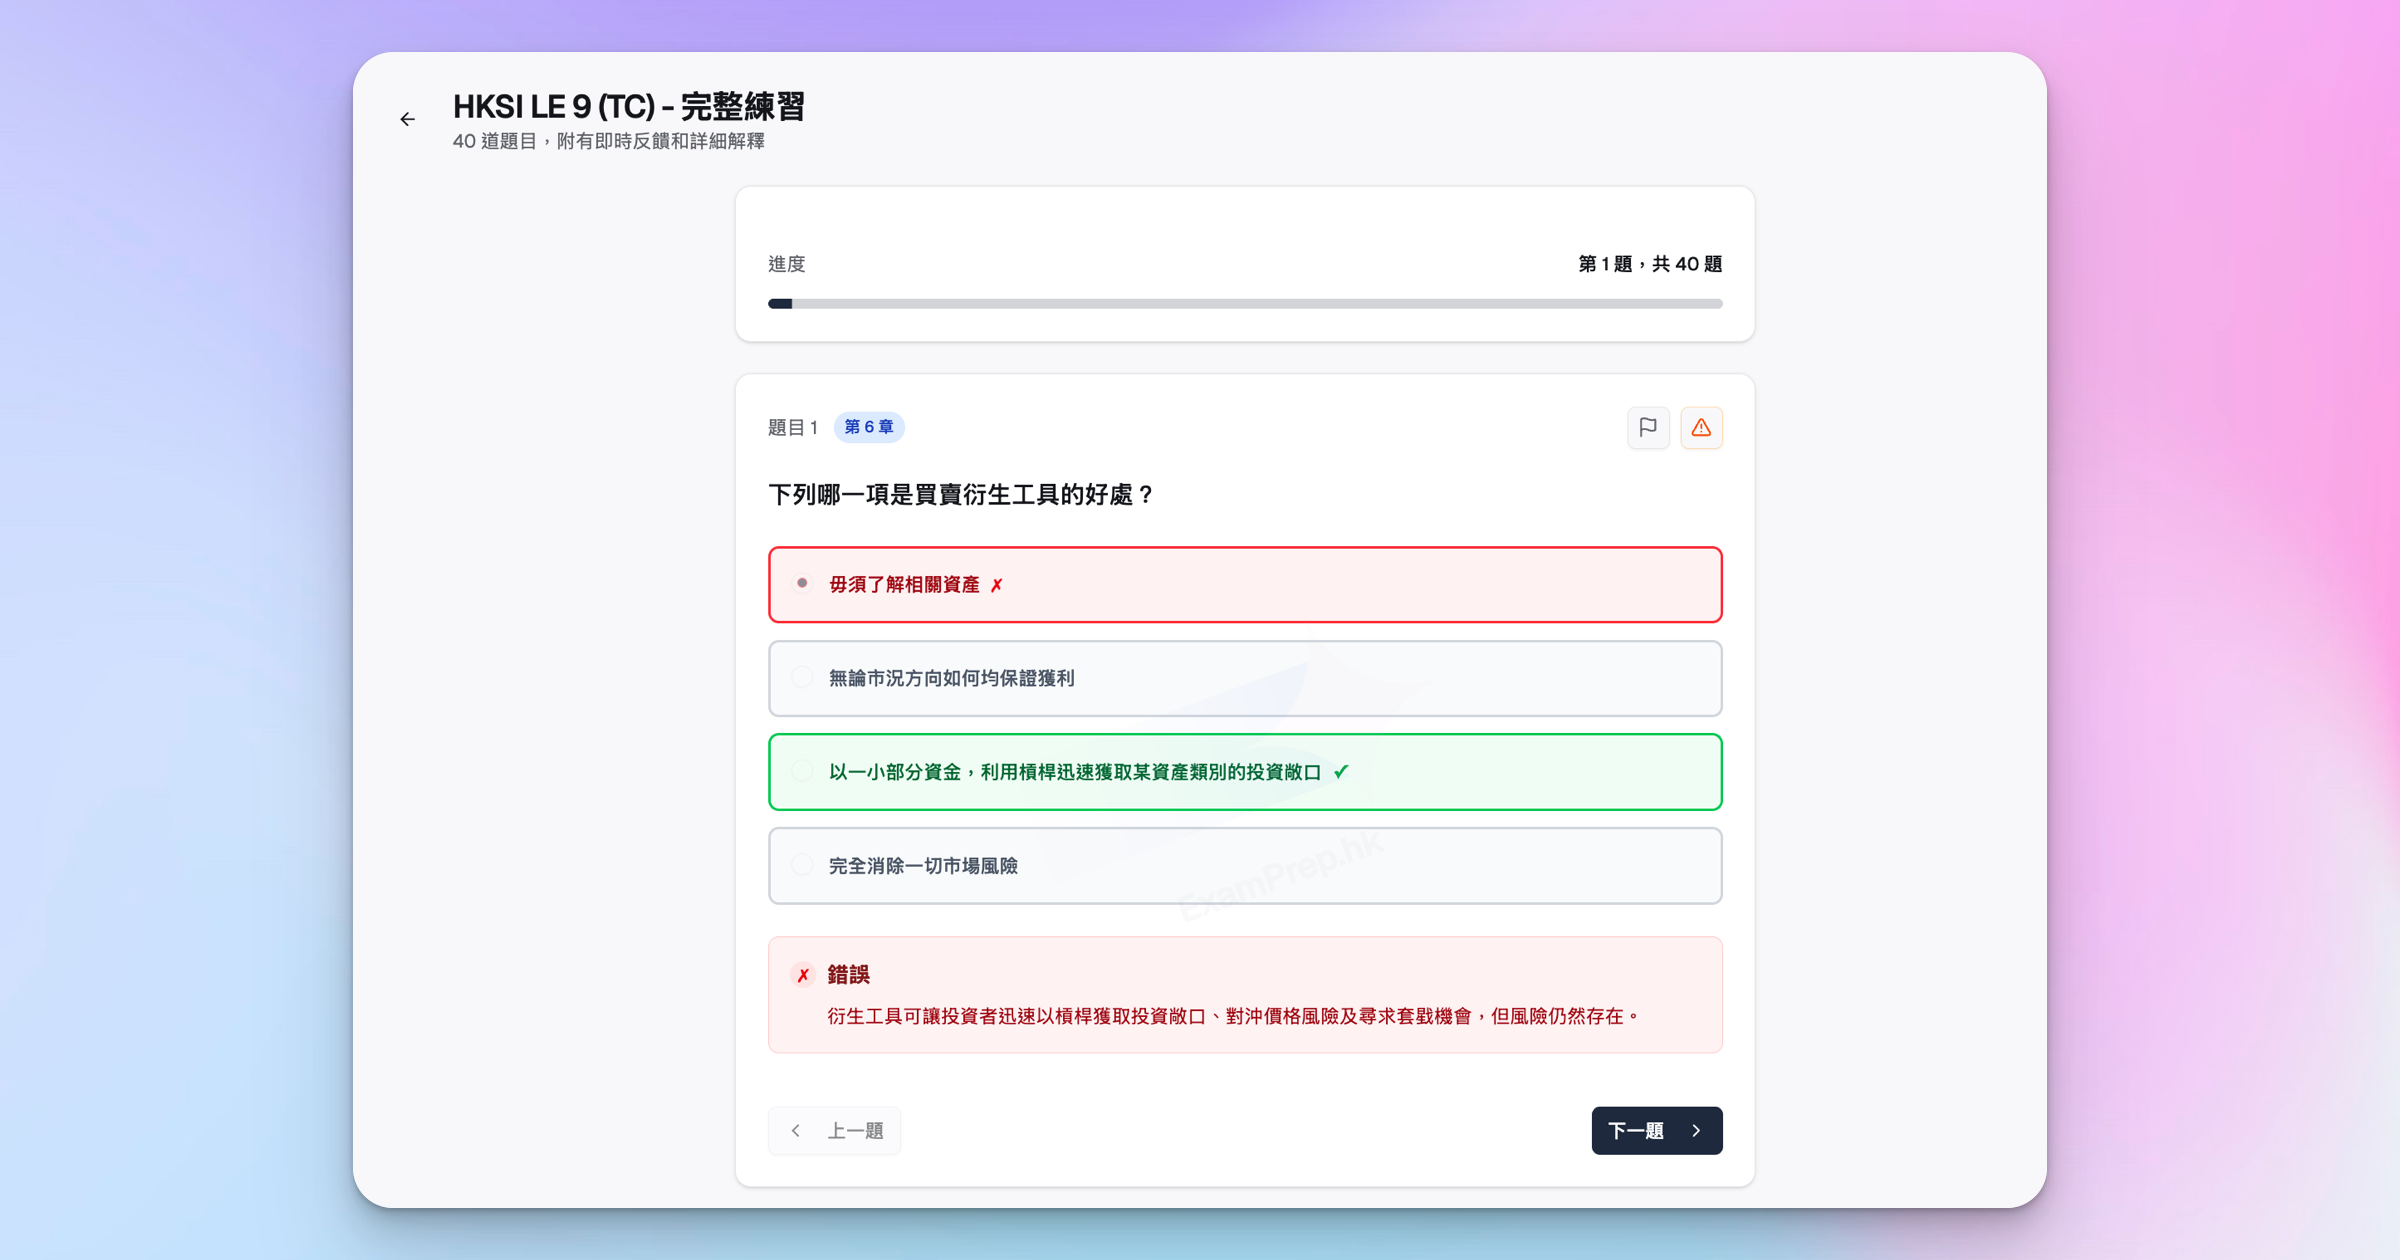The image size is (2400, 1260).
Task: Click the explanation text starting 衍生工具可讓投資者
Action: point(1234,1016)
